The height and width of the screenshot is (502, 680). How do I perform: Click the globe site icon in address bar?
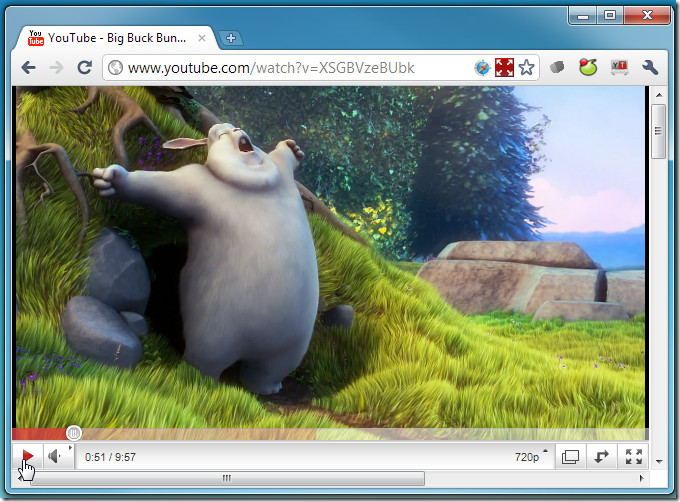click(x=115, y=68)
